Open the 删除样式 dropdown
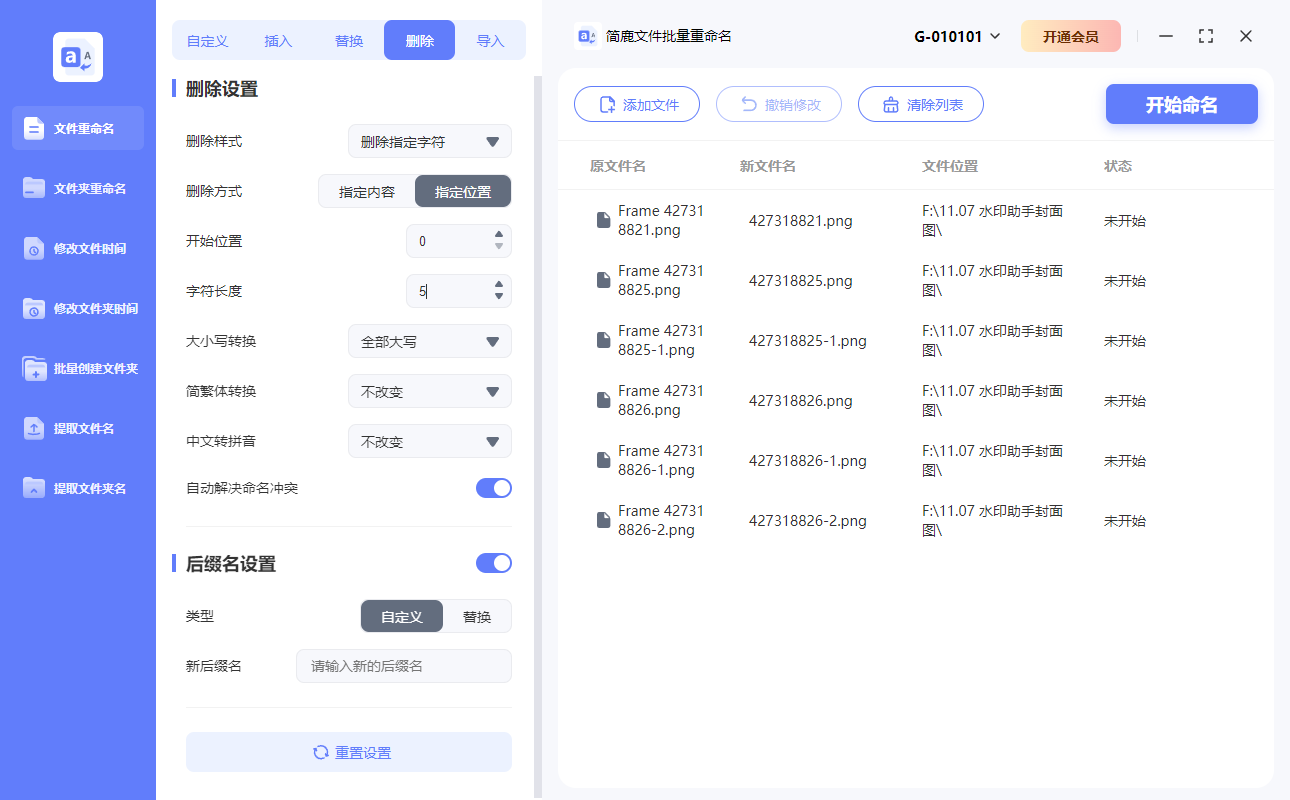 [x=429, y=141]
